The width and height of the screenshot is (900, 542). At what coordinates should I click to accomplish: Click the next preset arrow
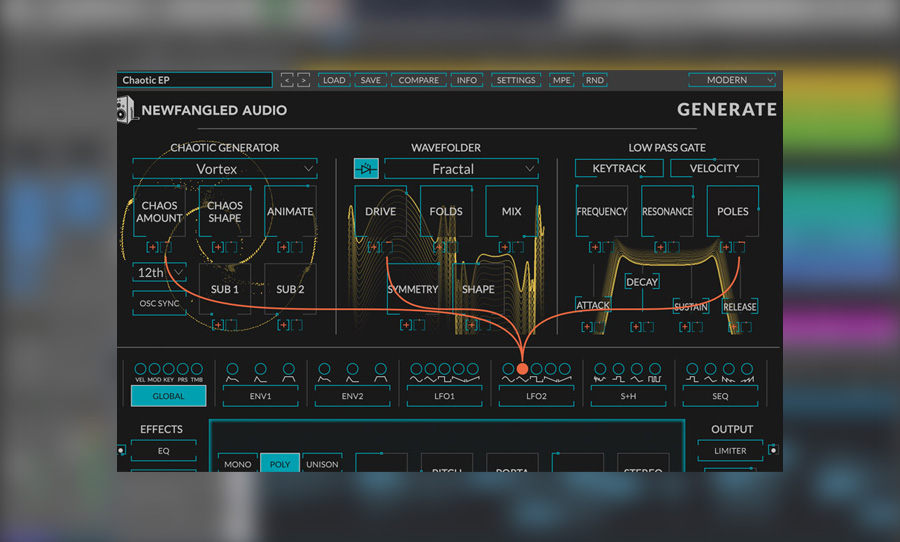tap(301, 80)
